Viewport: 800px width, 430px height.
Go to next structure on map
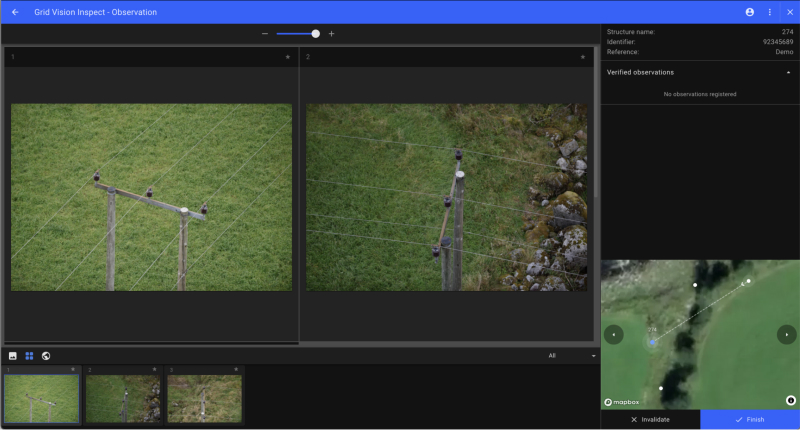point(786,335)
